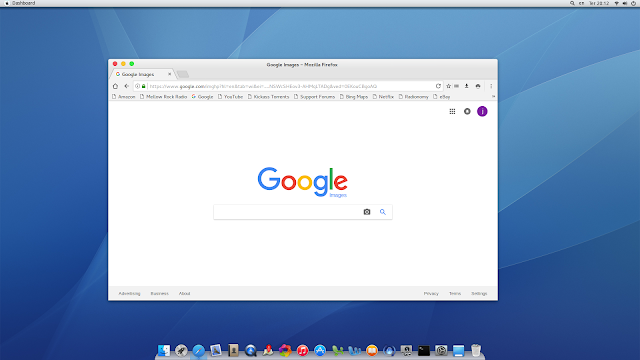Click the green padlock security icon
640x360 pixels.
pos(143,86)
